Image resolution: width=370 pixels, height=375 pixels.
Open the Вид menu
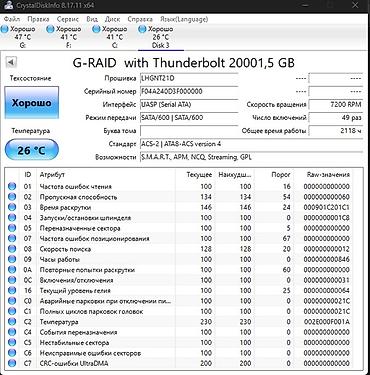[x=92, y=19]
